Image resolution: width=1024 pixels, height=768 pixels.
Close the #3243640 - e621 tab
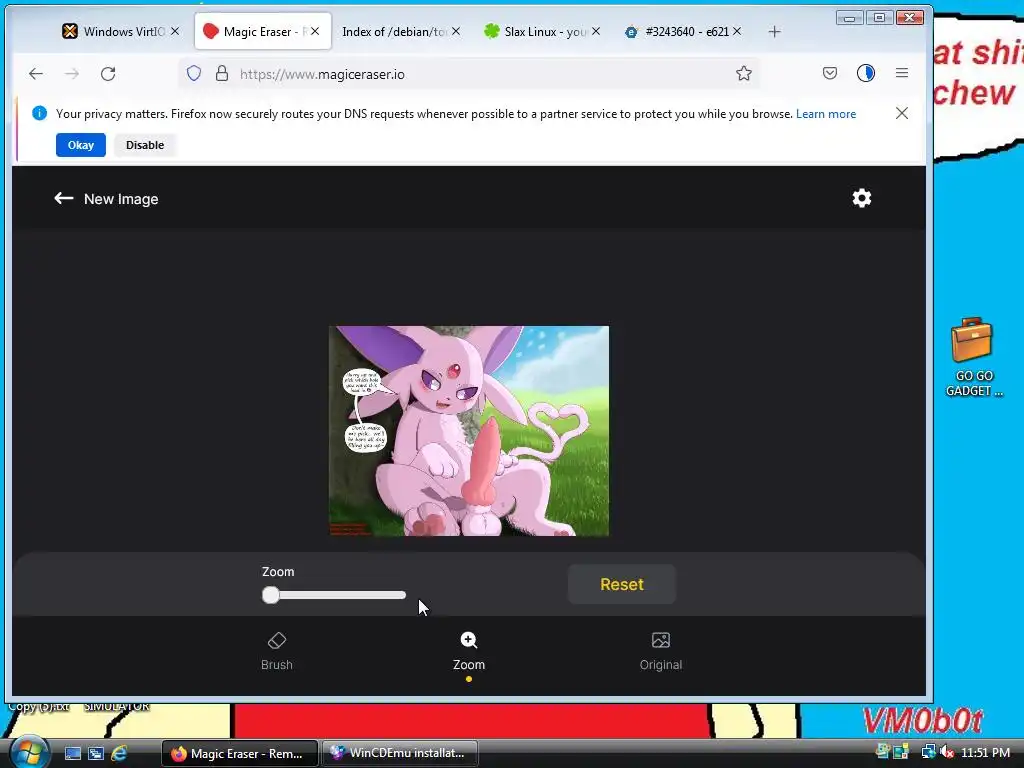pos(737,31)
